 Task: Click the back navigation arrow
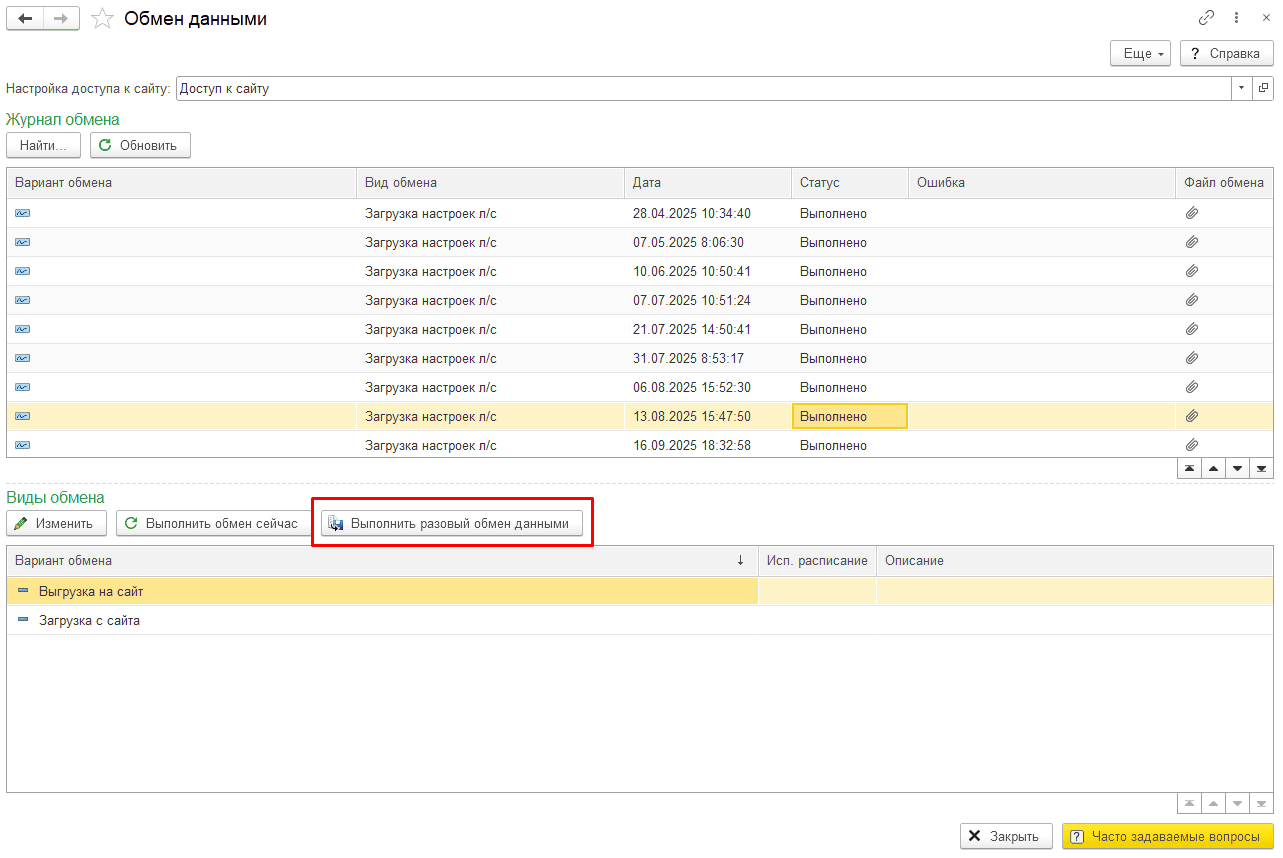25,19
